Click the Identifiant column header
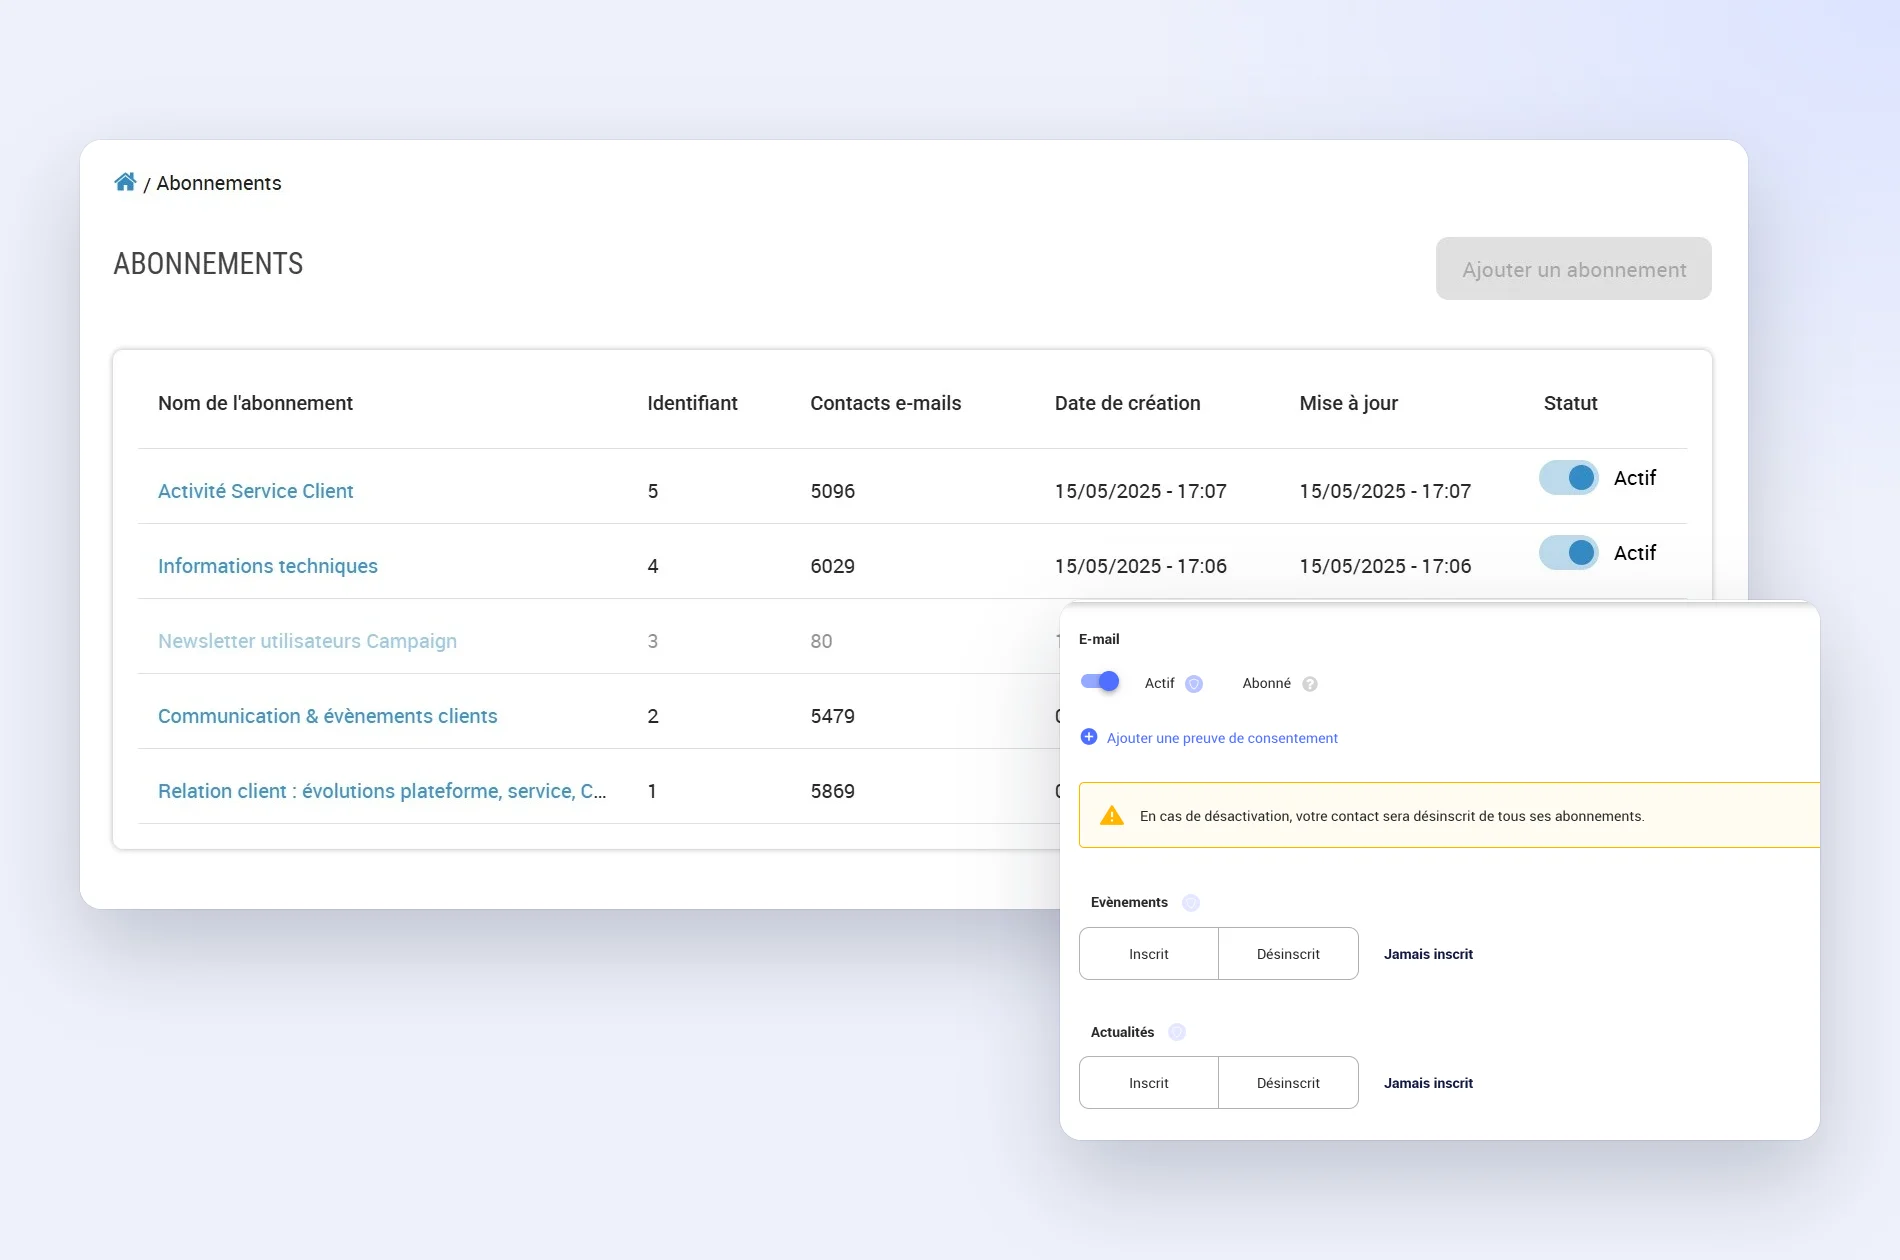The width and height of the screenshot is (1900, 1260). (x=692, y=403)
